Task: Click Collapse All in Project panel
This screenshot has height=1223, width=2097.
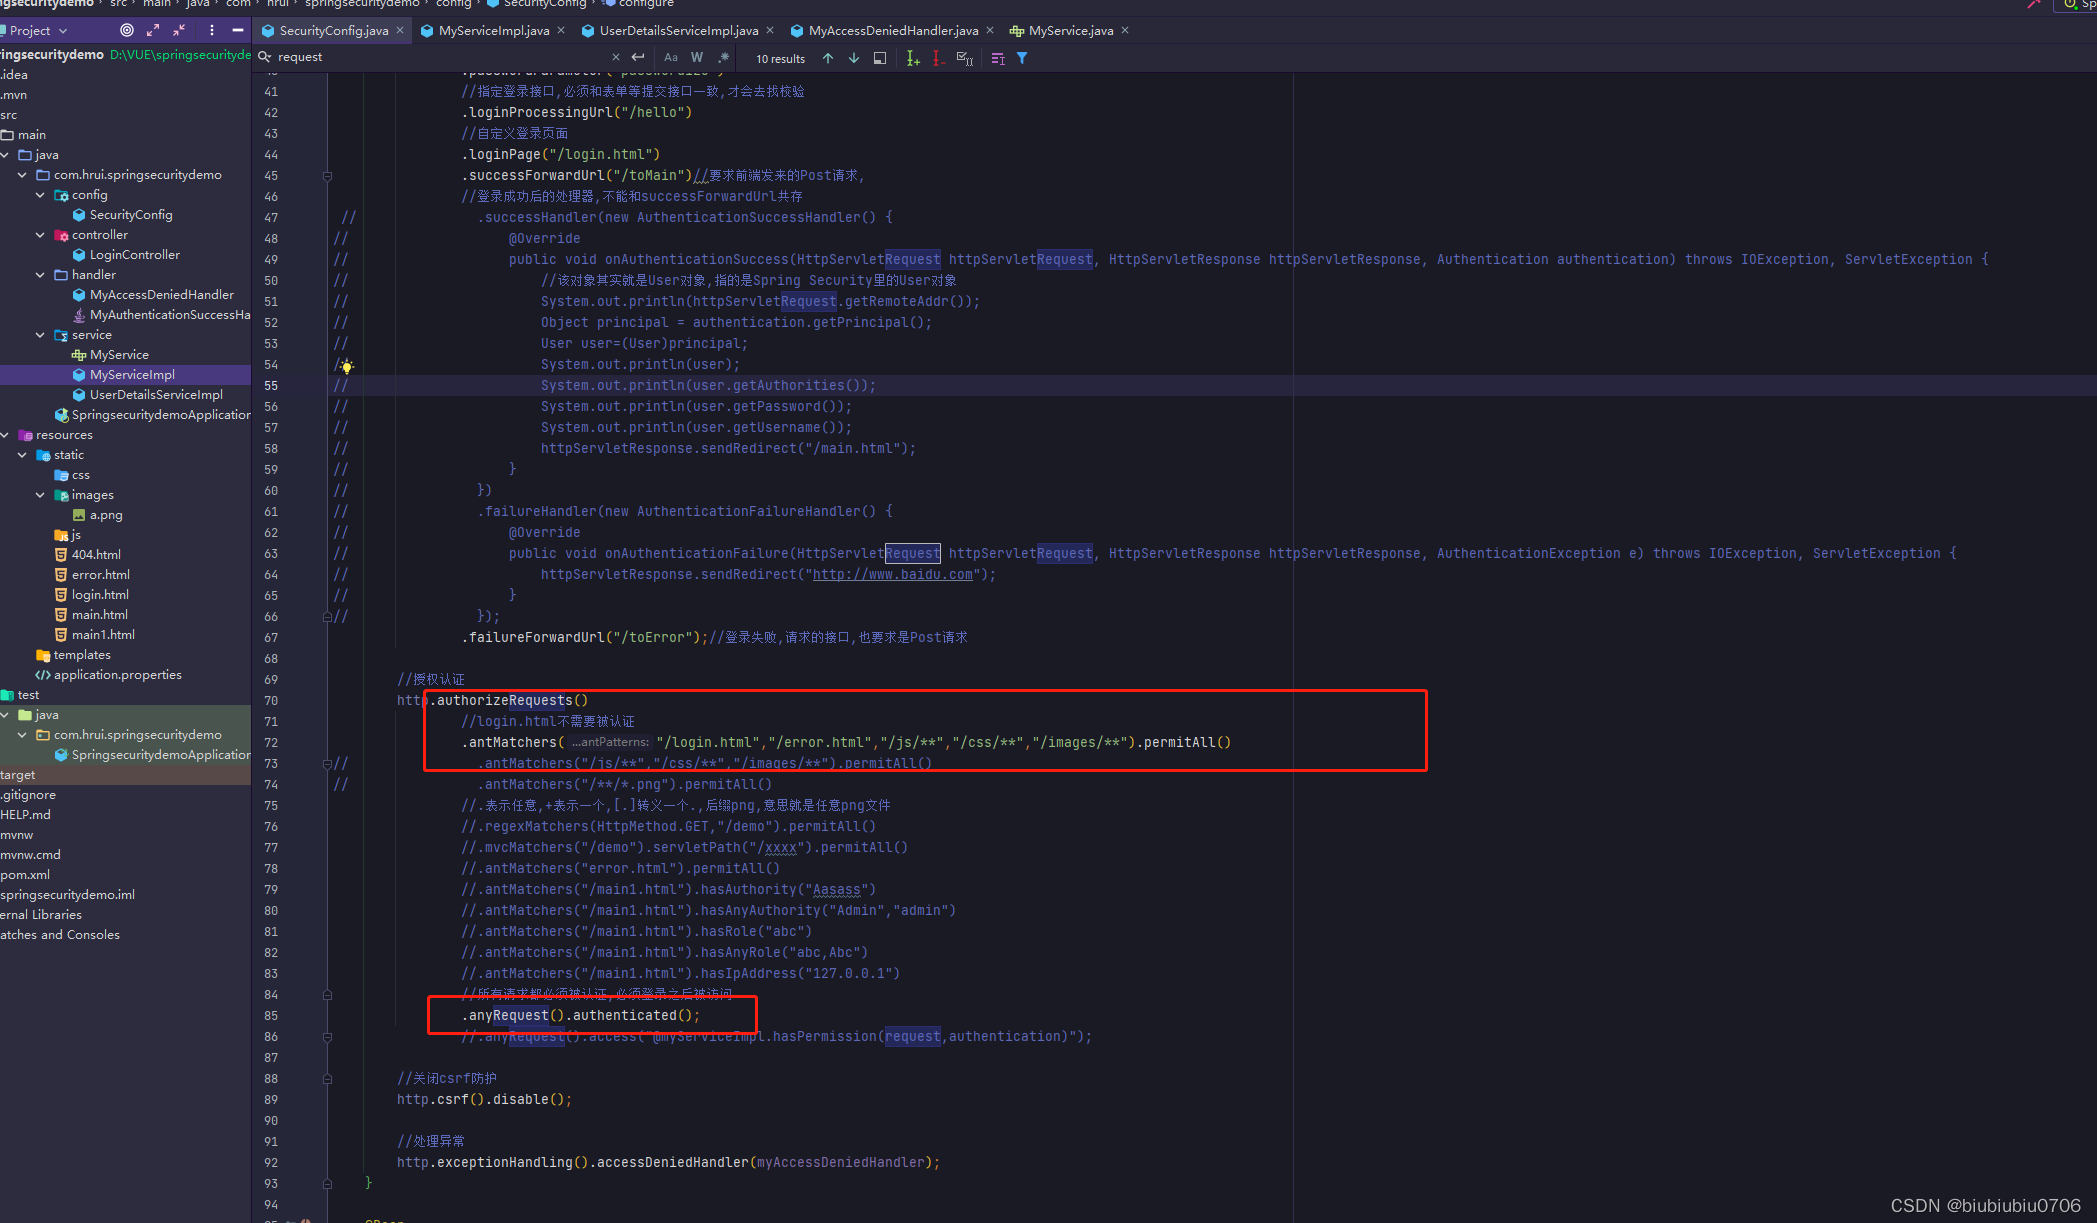Action: (179, 30)
